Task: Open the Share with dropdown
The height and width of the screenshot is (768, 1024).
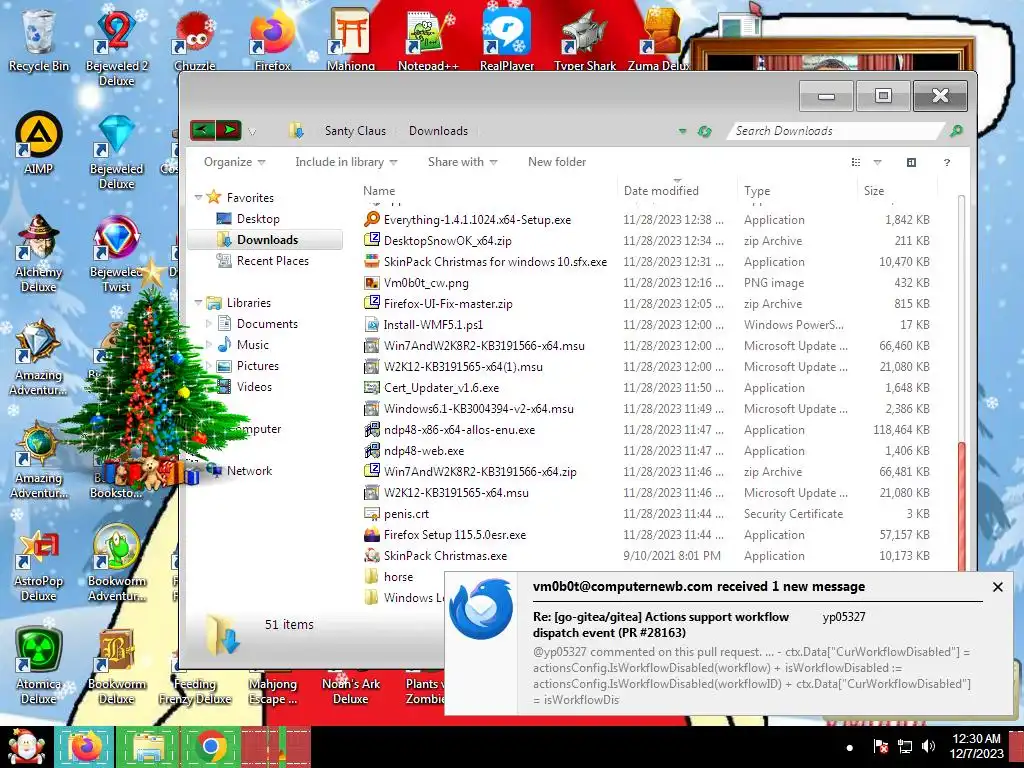Action: [462, 162]
